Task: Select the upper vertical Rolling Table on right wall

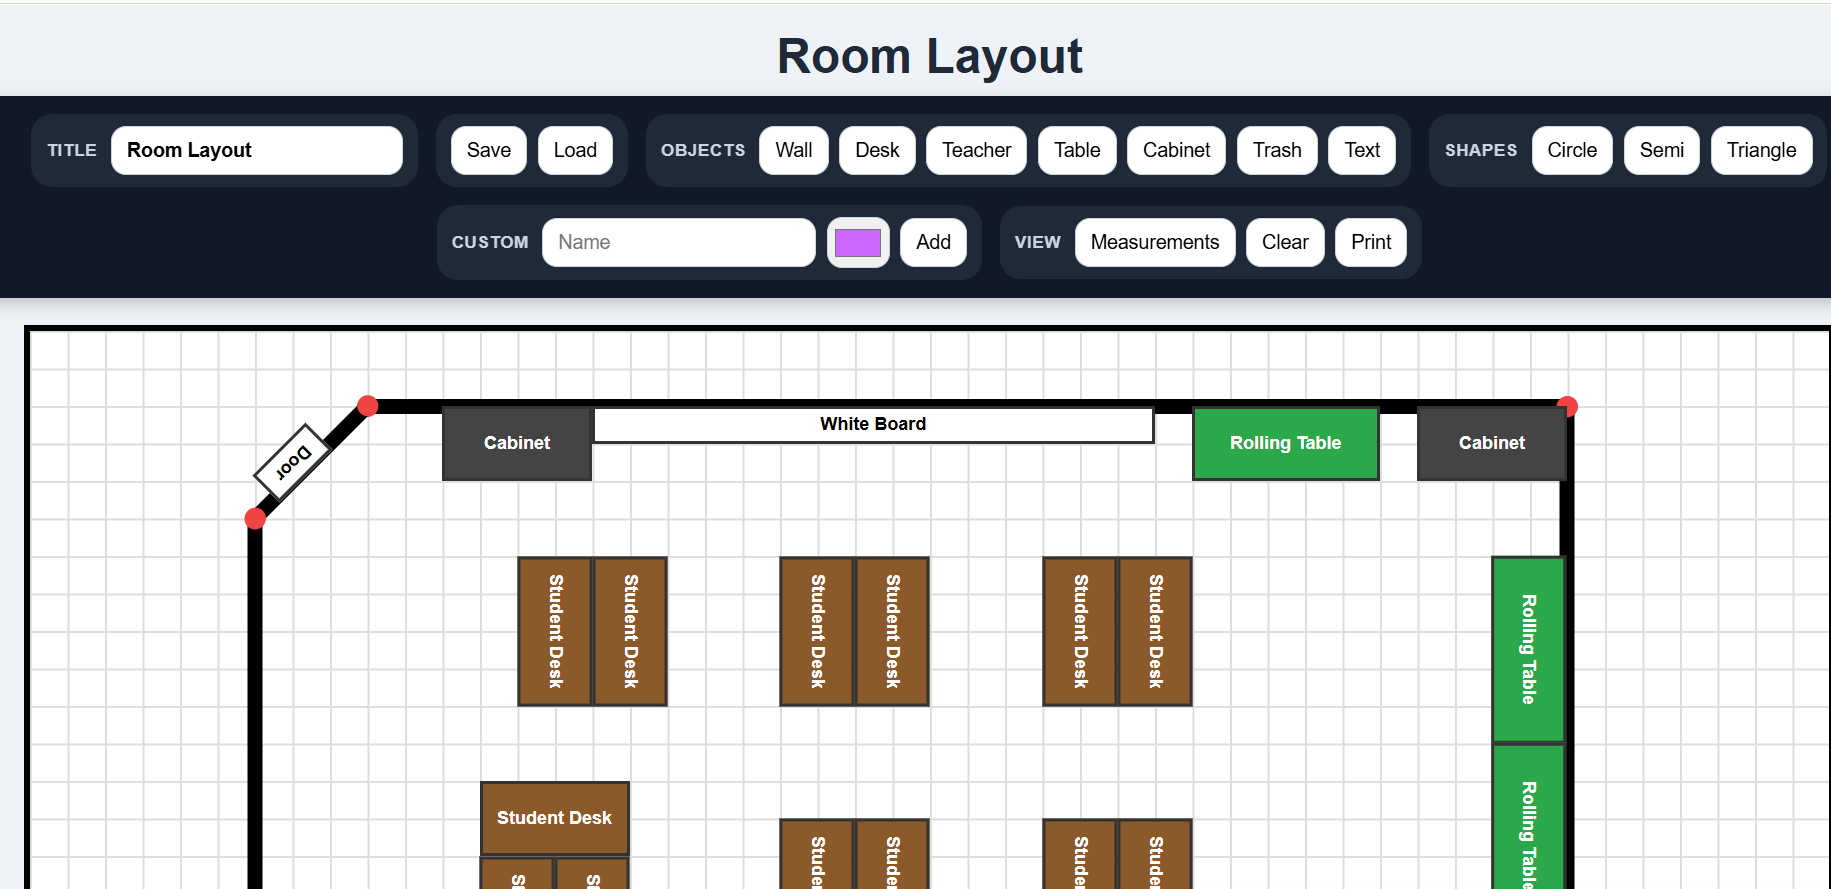Action: coord(1528,650)
